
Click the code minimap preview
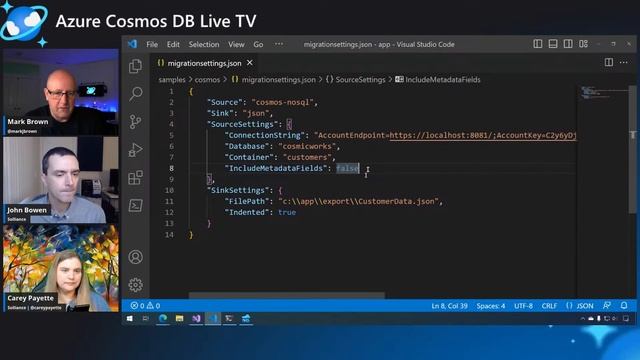coord(602,93)
